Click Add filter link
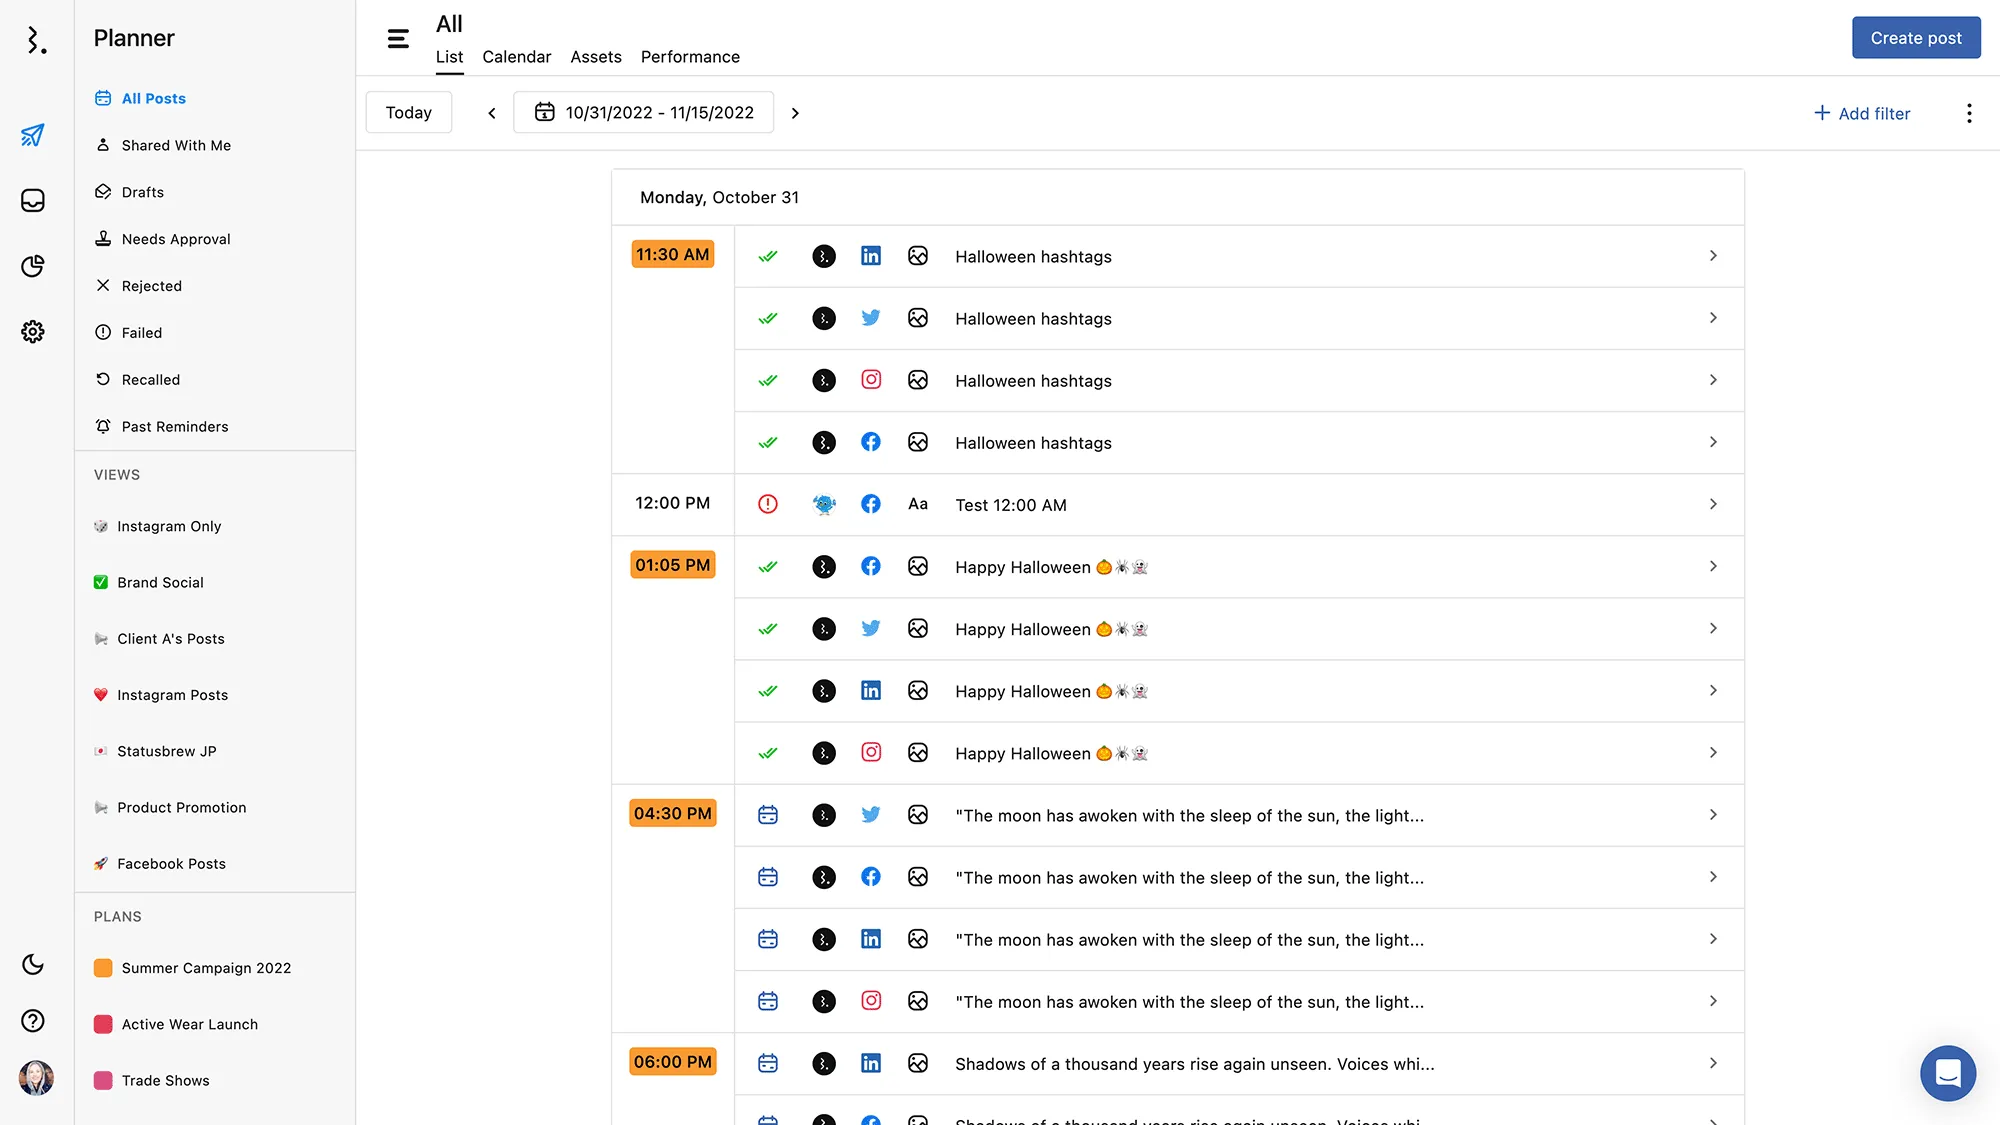The width and height of the screenshot is (2000, 1125). coord(1862,113)
